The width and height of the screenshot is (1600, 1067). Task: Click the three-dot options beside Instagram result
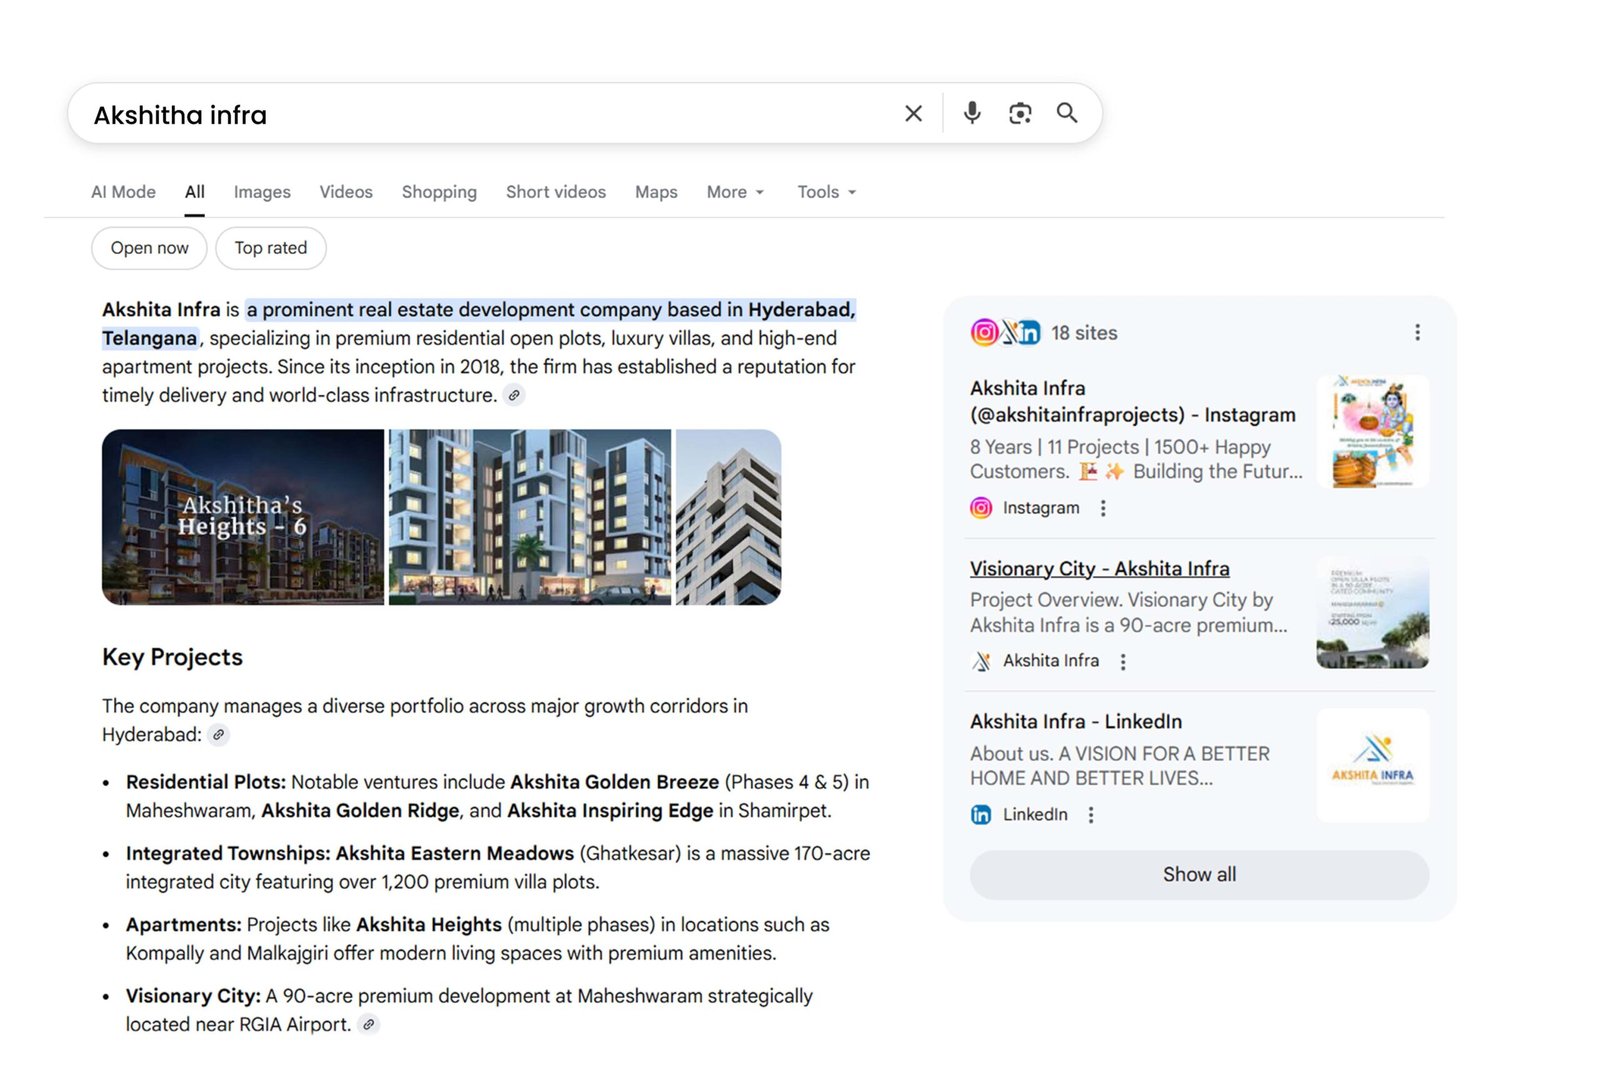(x=1102, y=508)
